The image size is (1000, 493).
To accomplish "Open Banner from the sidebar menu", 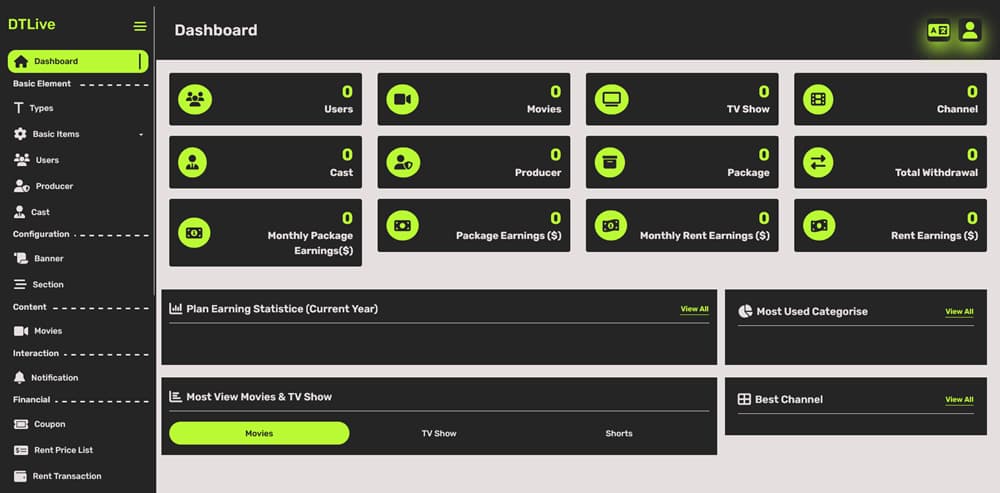I will pos(48,259).
